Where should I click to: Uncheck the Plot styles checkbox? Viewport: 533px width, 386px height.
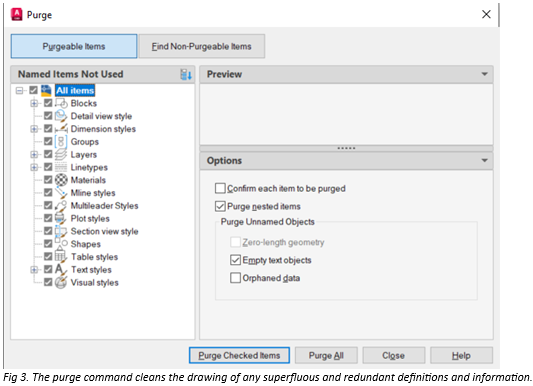pos(48,218)
